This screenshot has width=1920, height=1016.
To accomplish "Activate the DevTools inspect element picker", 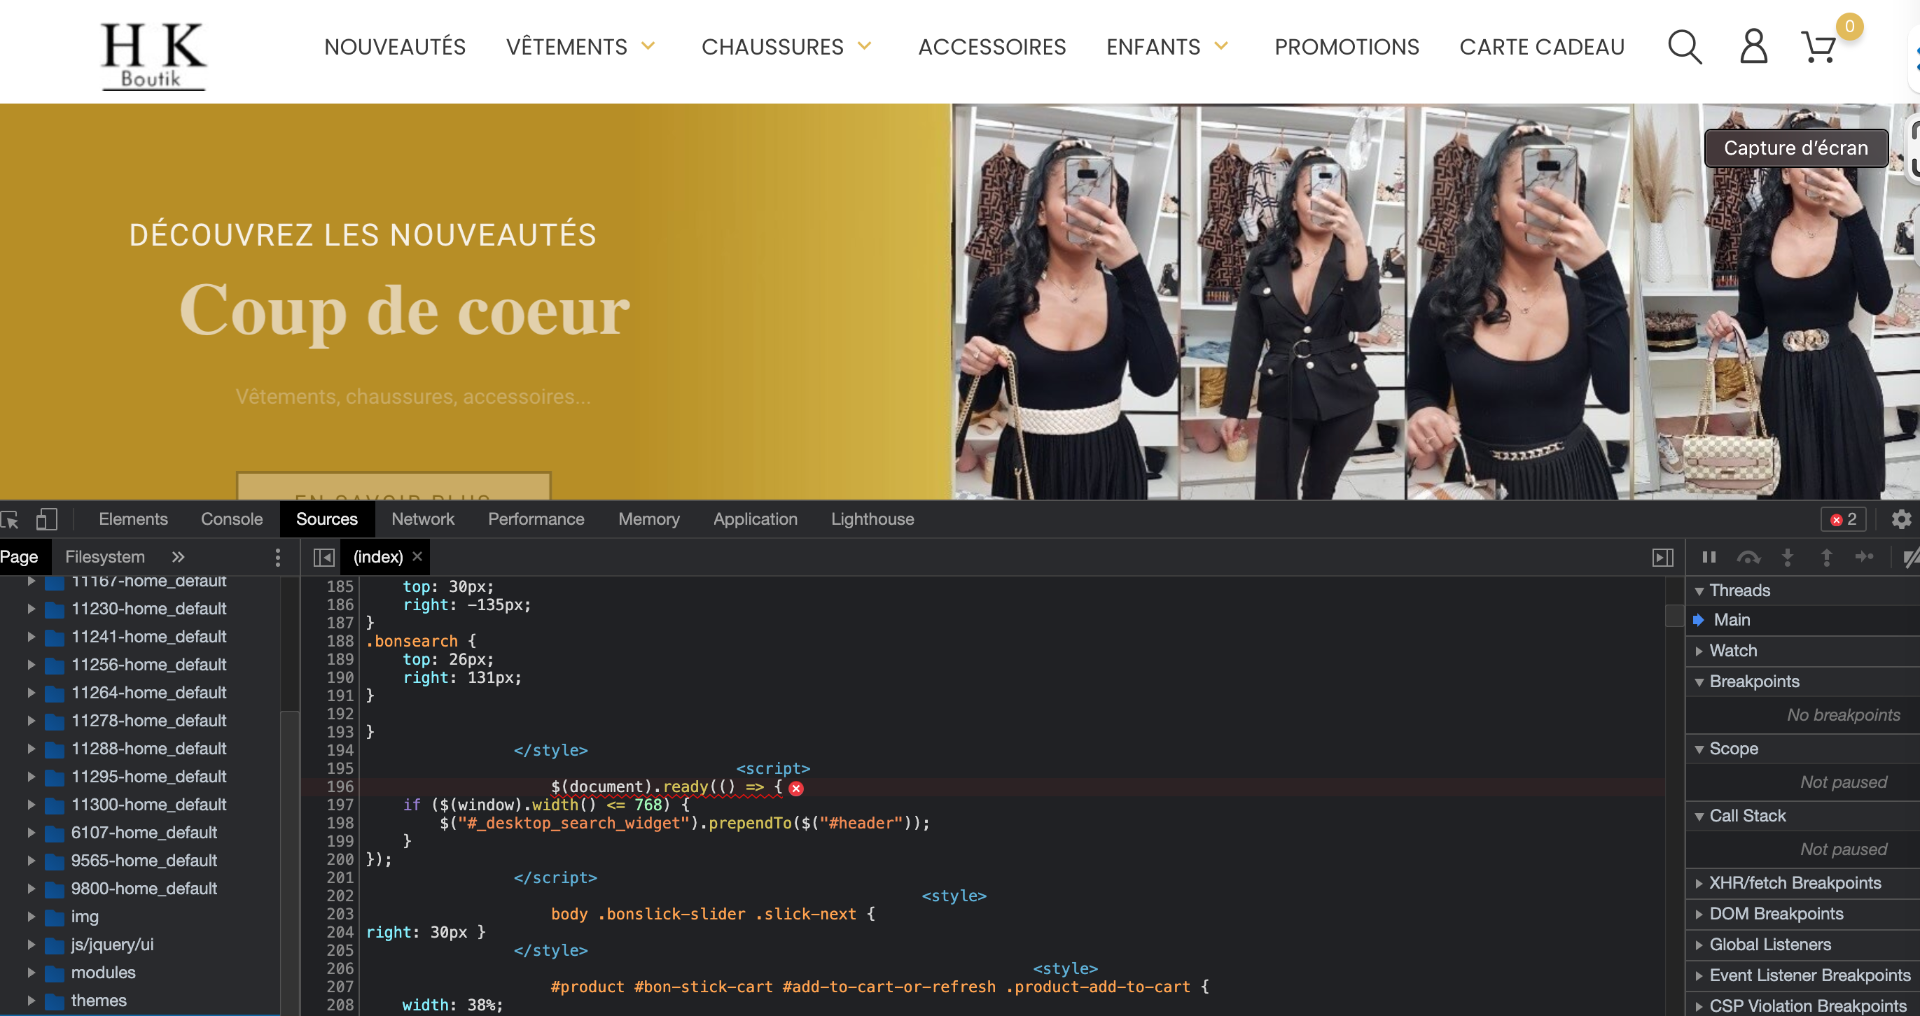I will click(x=10, y=519).
